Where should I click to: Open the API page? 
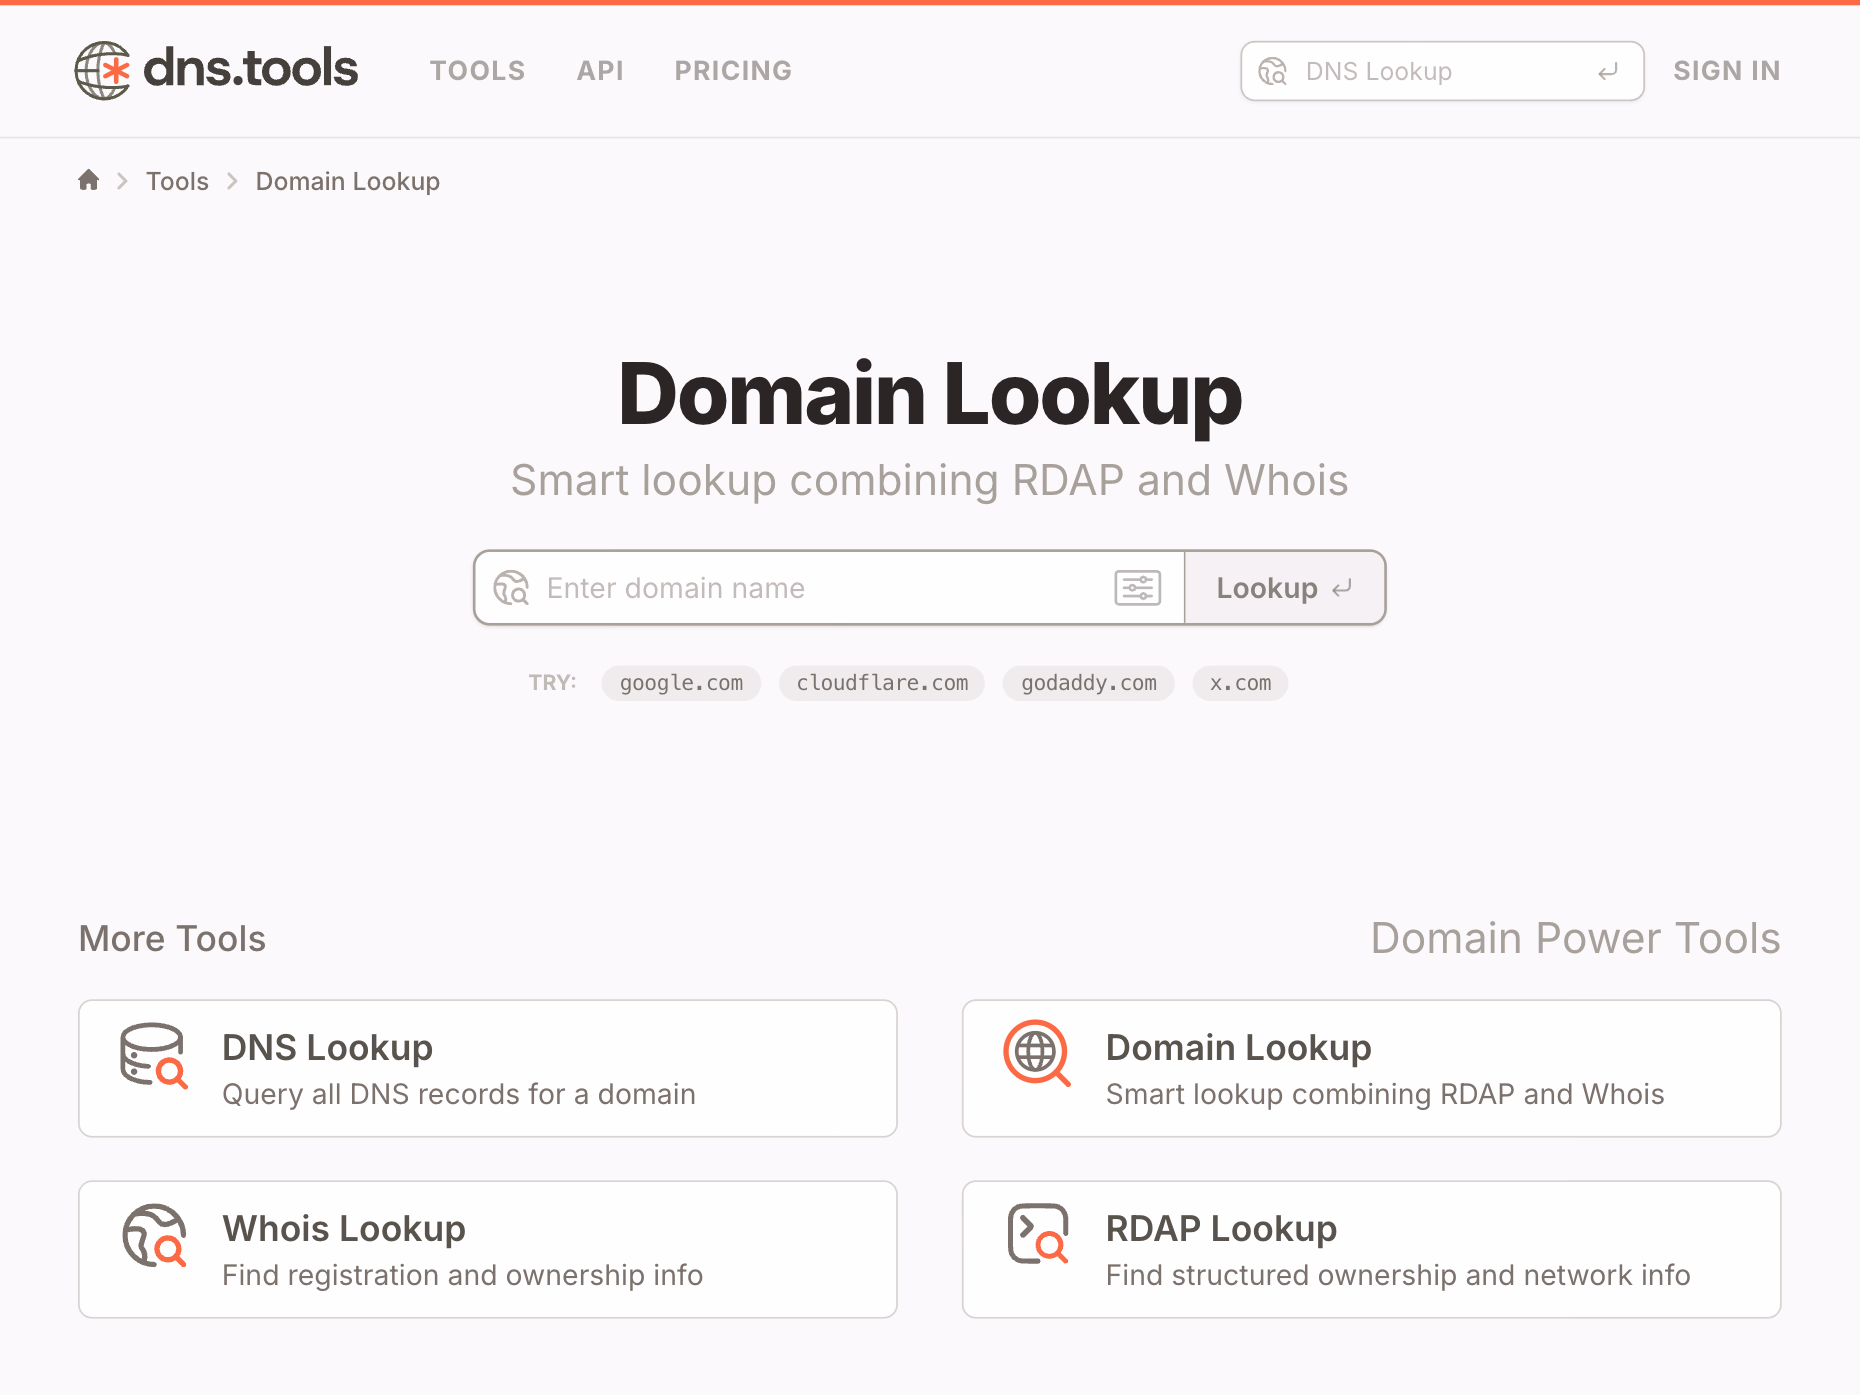(600, 71)
